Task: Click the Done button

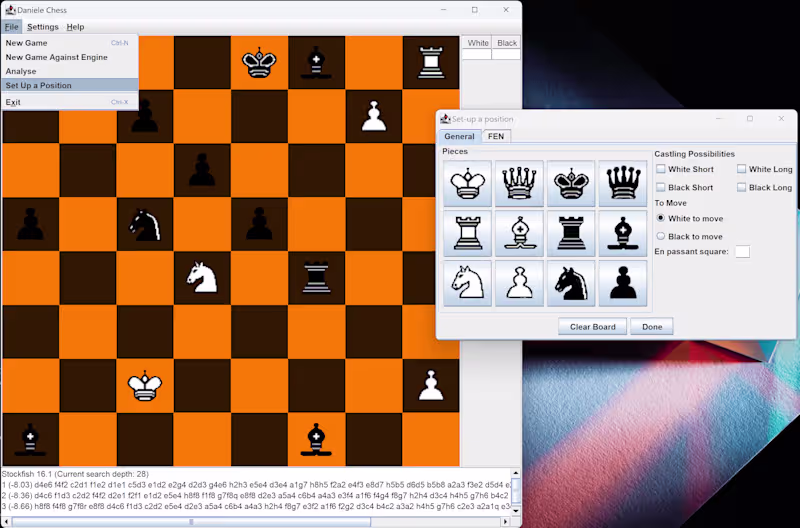Action: click(652, 326)
